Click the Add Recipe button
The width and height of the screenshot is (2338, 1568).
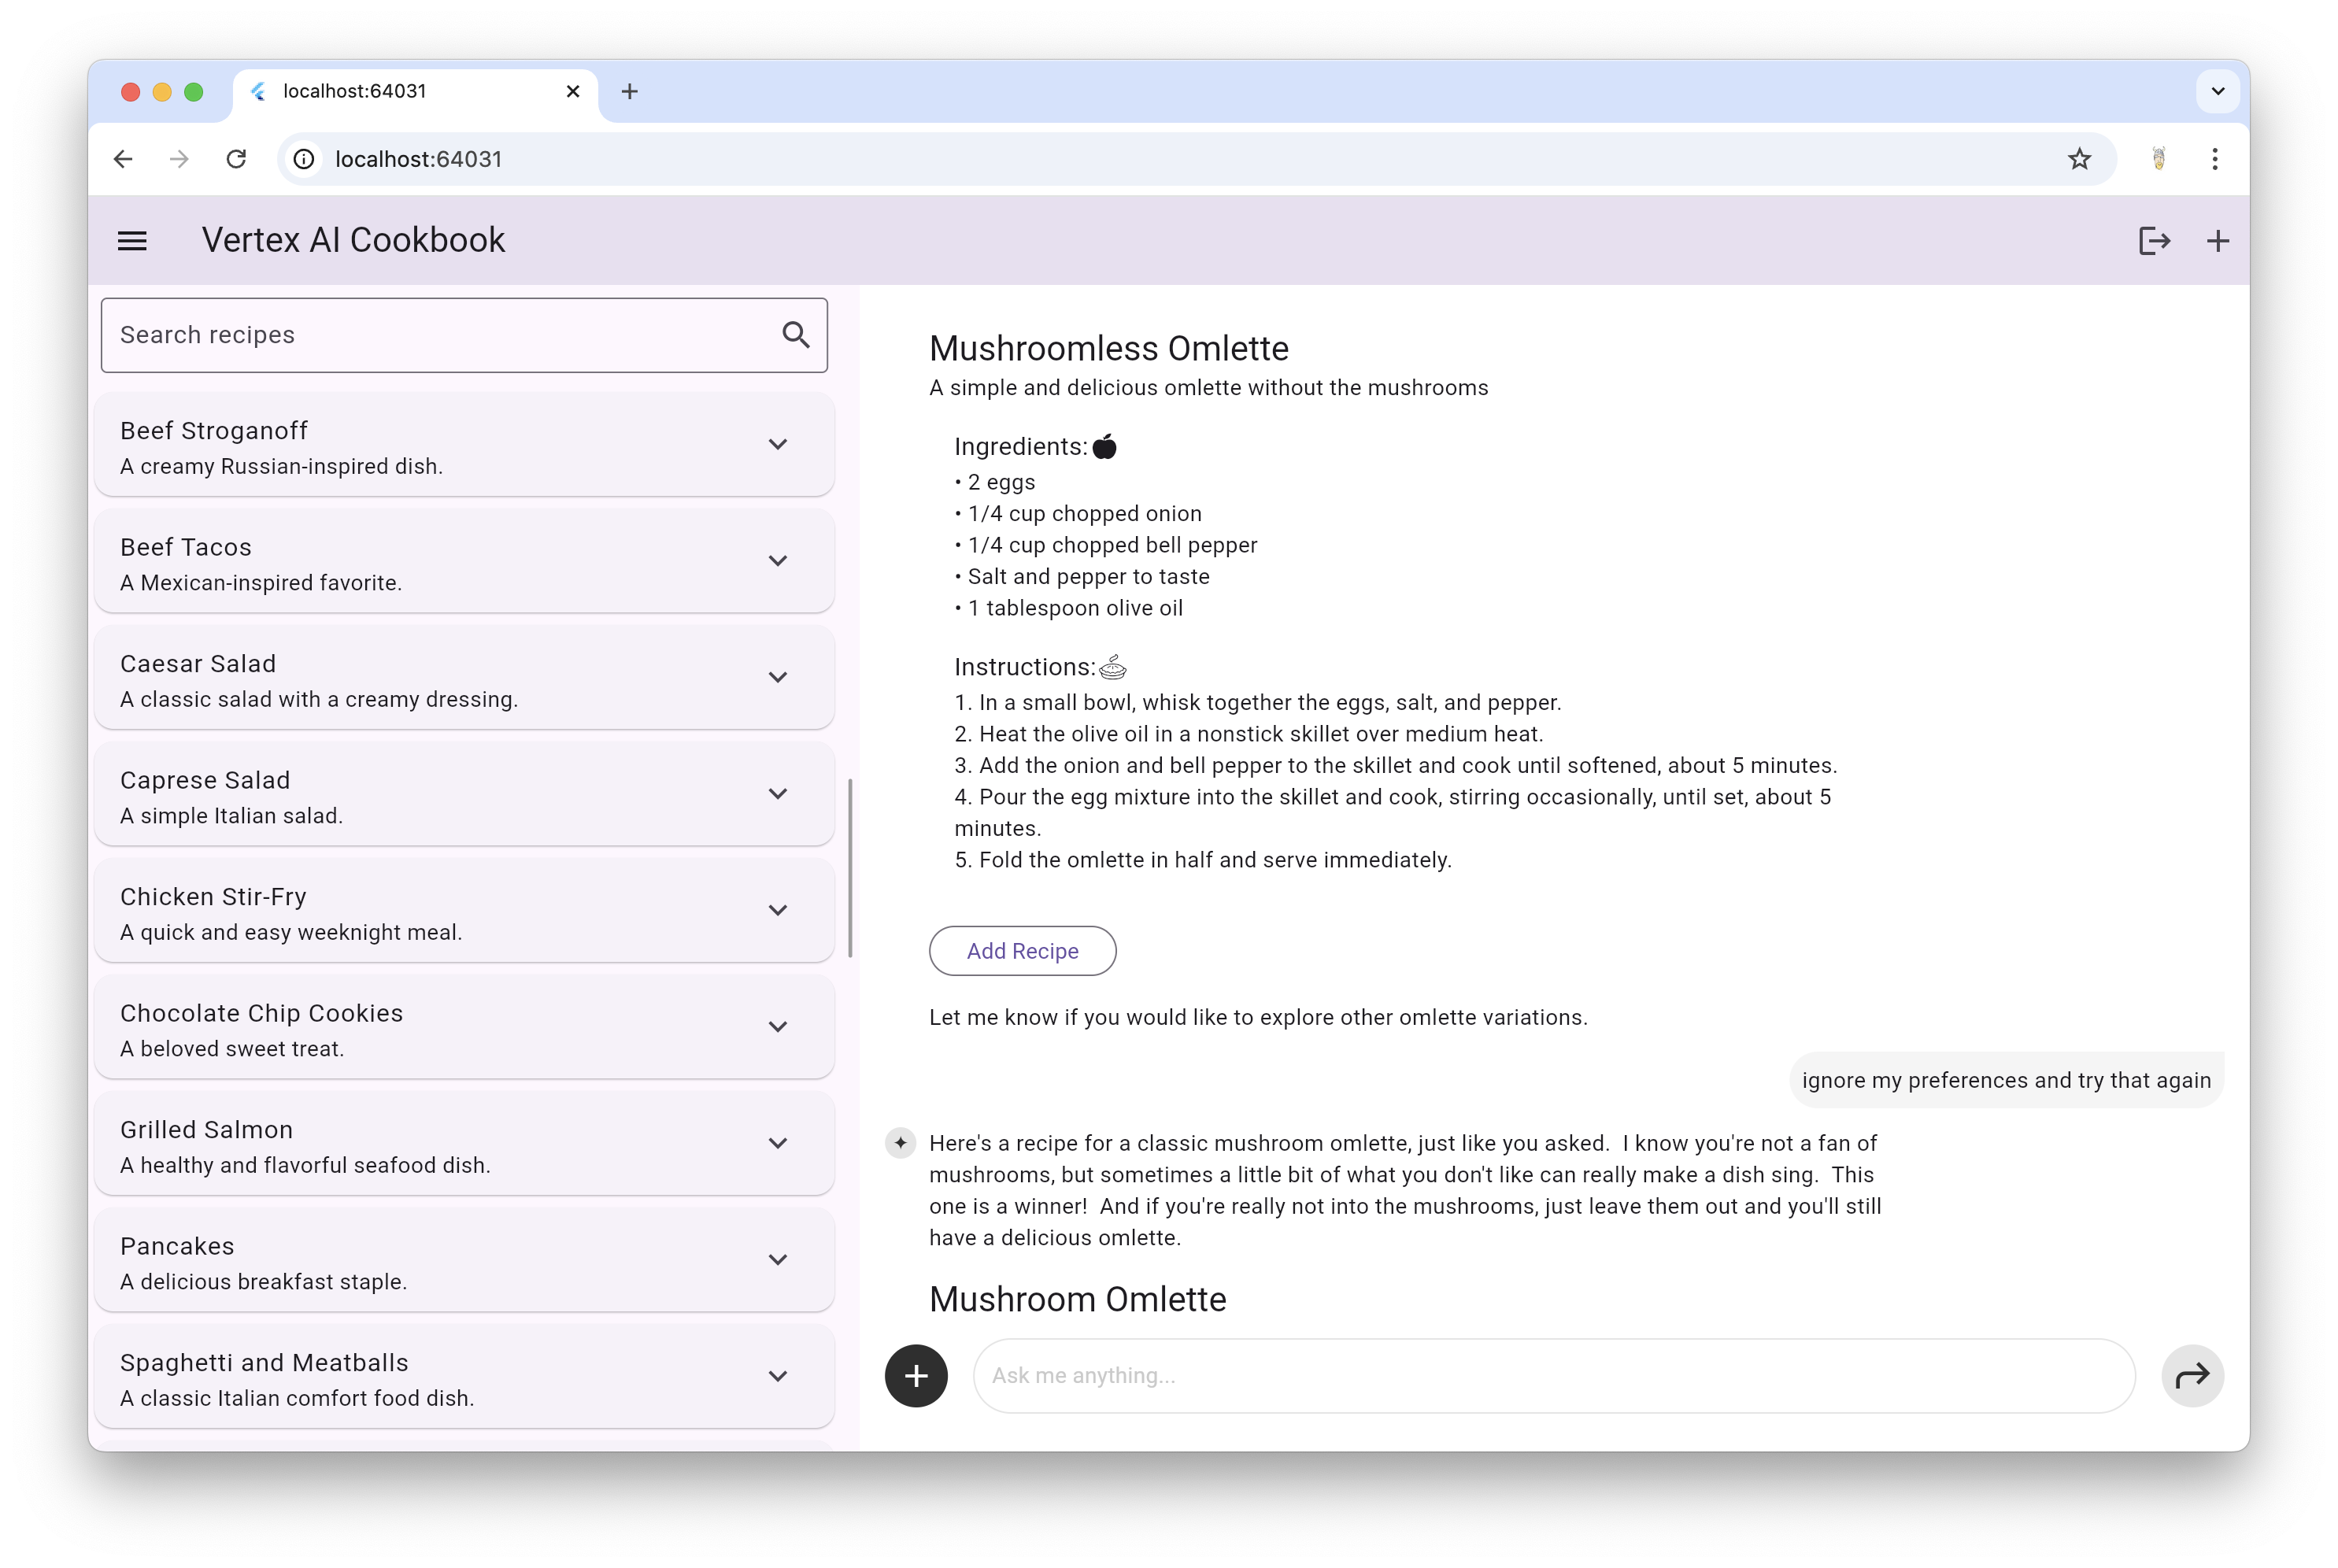tap(1022, 951)
